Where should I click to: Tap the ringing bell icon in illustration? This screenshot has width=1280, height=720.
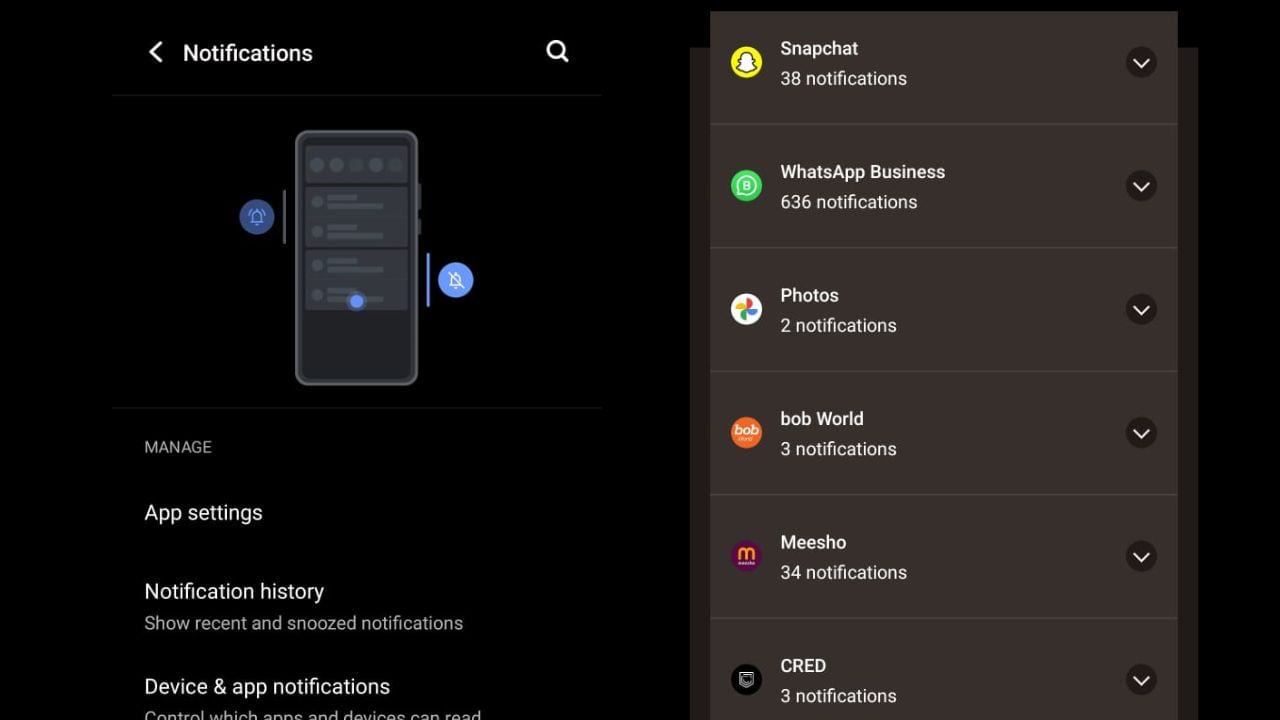[257, 217]
